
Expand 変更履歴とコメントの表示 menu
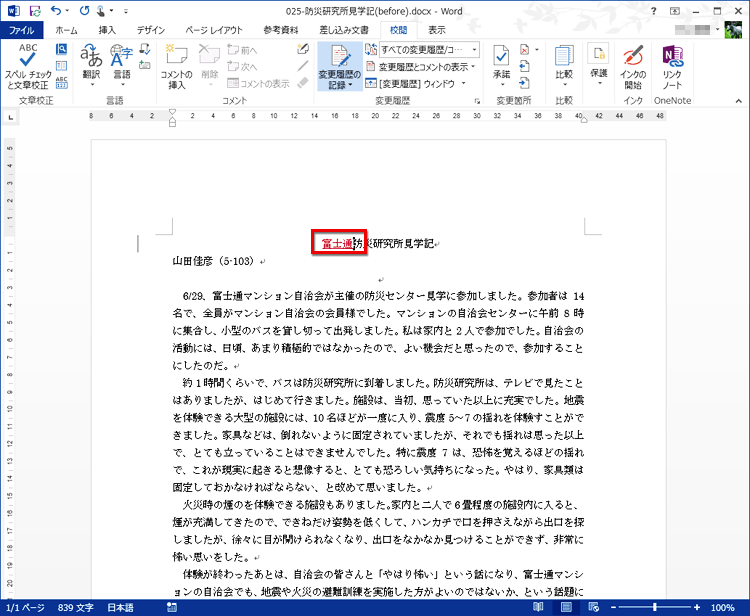pos(421,66)
